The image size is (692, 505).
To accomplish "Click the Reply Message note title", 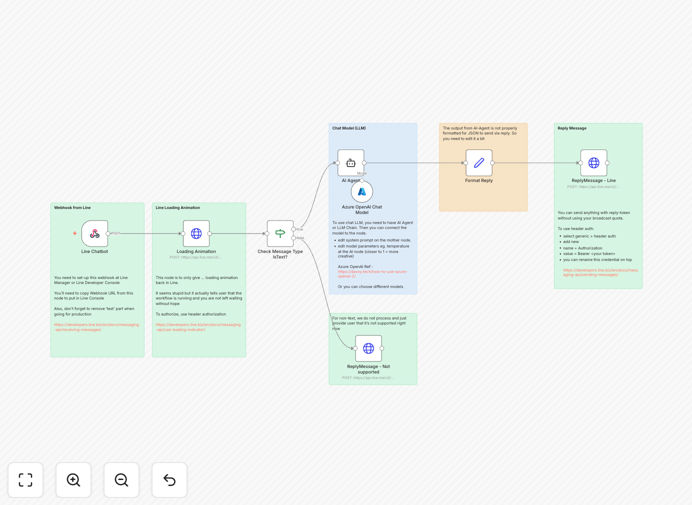I will click(x=572, y=128).
